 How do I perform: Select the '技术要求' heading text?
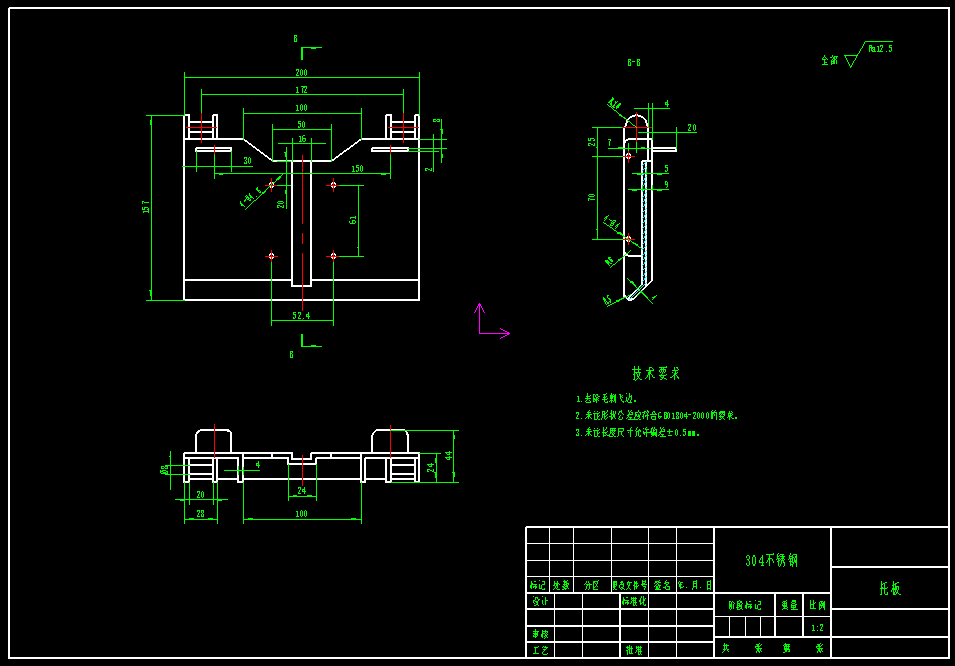655,374
